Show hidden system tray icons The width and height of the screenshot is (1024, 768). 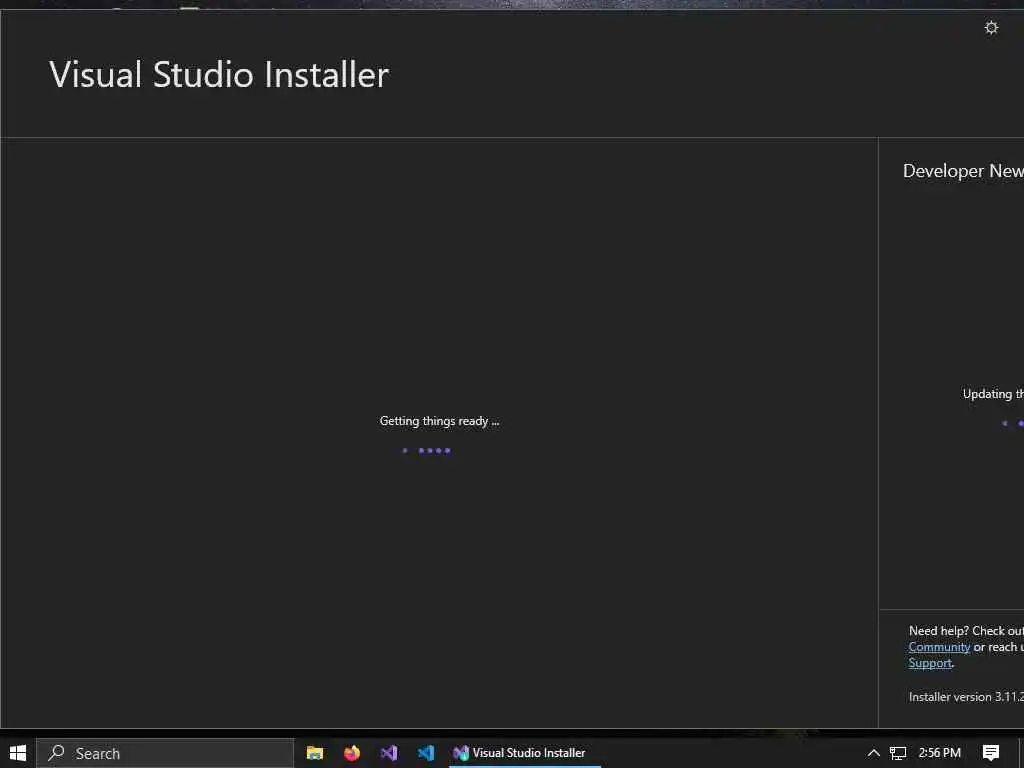(x=873, y=753)
